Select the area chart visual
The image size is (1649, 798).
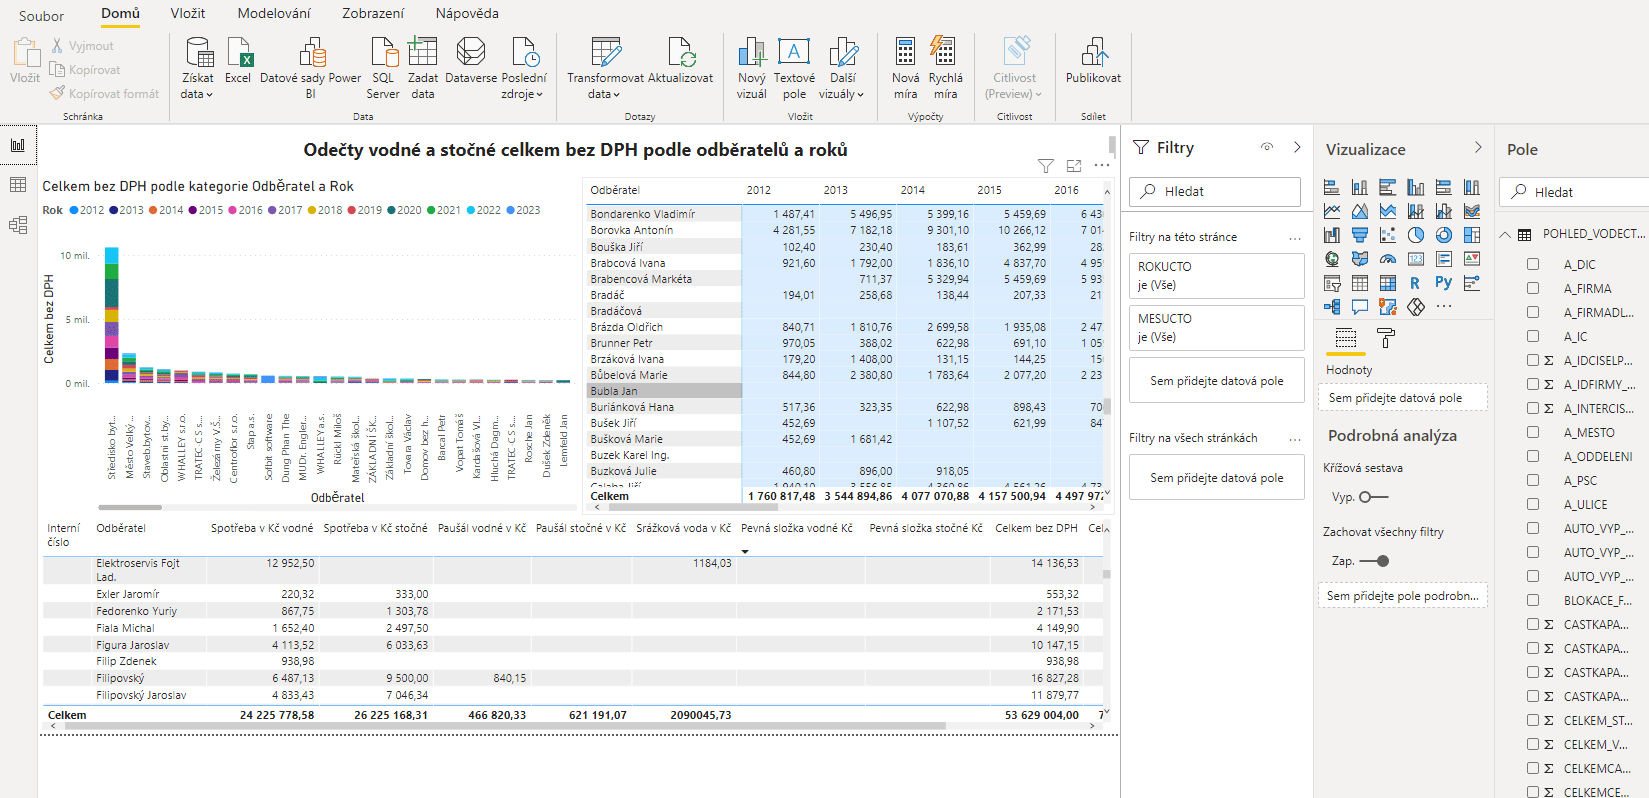pyautogui.click(x=1360, y=211)
